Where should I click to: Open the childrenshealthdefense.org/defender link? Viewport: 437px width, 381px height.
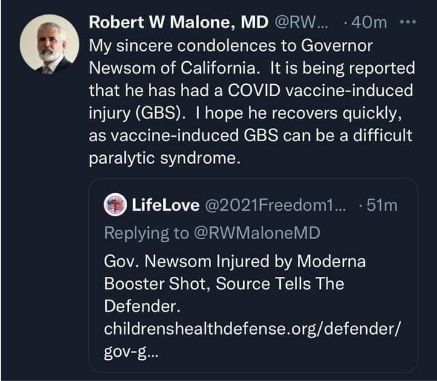tap(251, 329)
